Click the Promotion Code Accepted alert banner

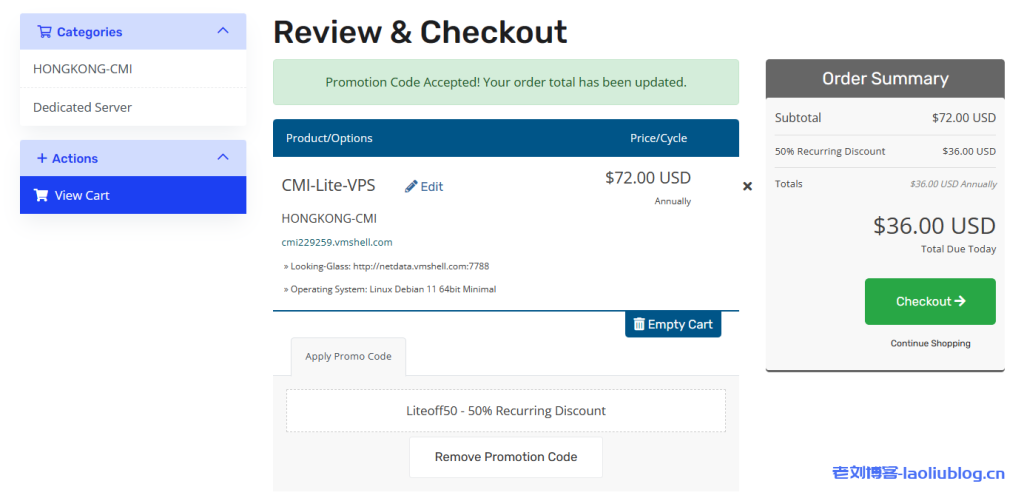506,82
